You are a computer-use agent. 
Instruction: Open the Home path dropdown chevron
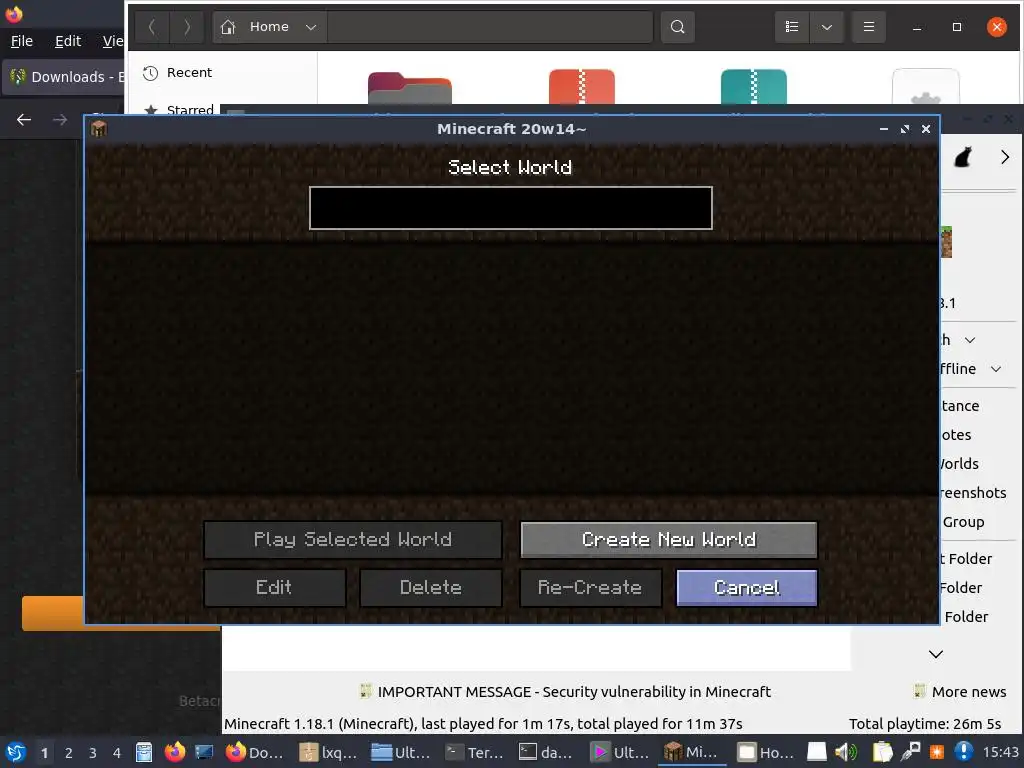(311, 27)
